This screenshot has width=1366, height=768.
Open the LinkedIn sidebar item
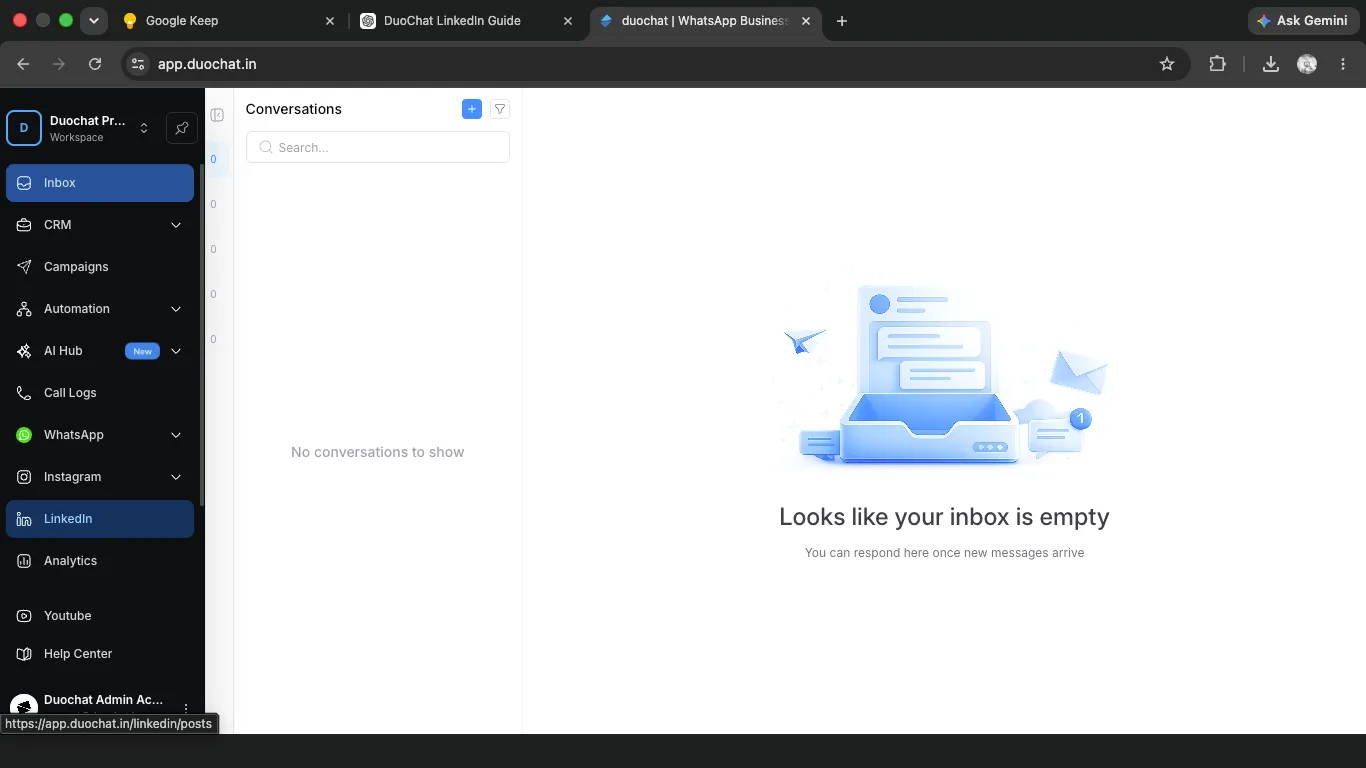[100, 519]
